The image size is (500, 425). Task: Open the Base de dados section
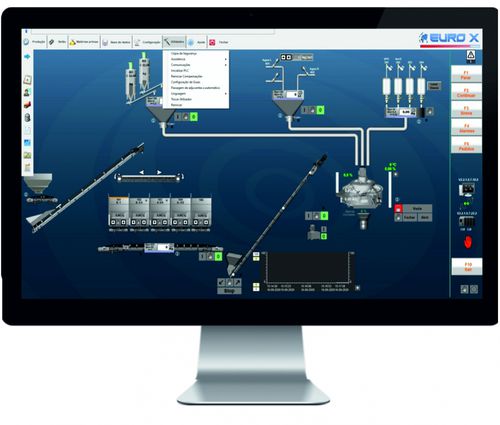116,42
